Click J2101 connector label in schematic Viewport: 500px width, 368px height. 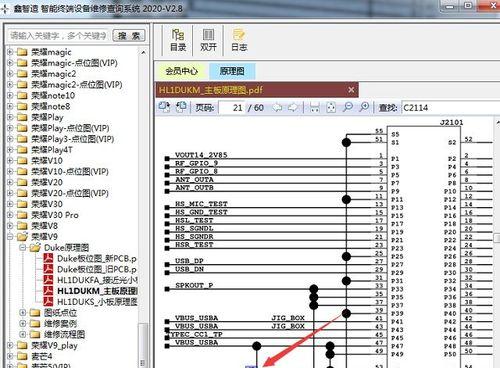point(452,122)
